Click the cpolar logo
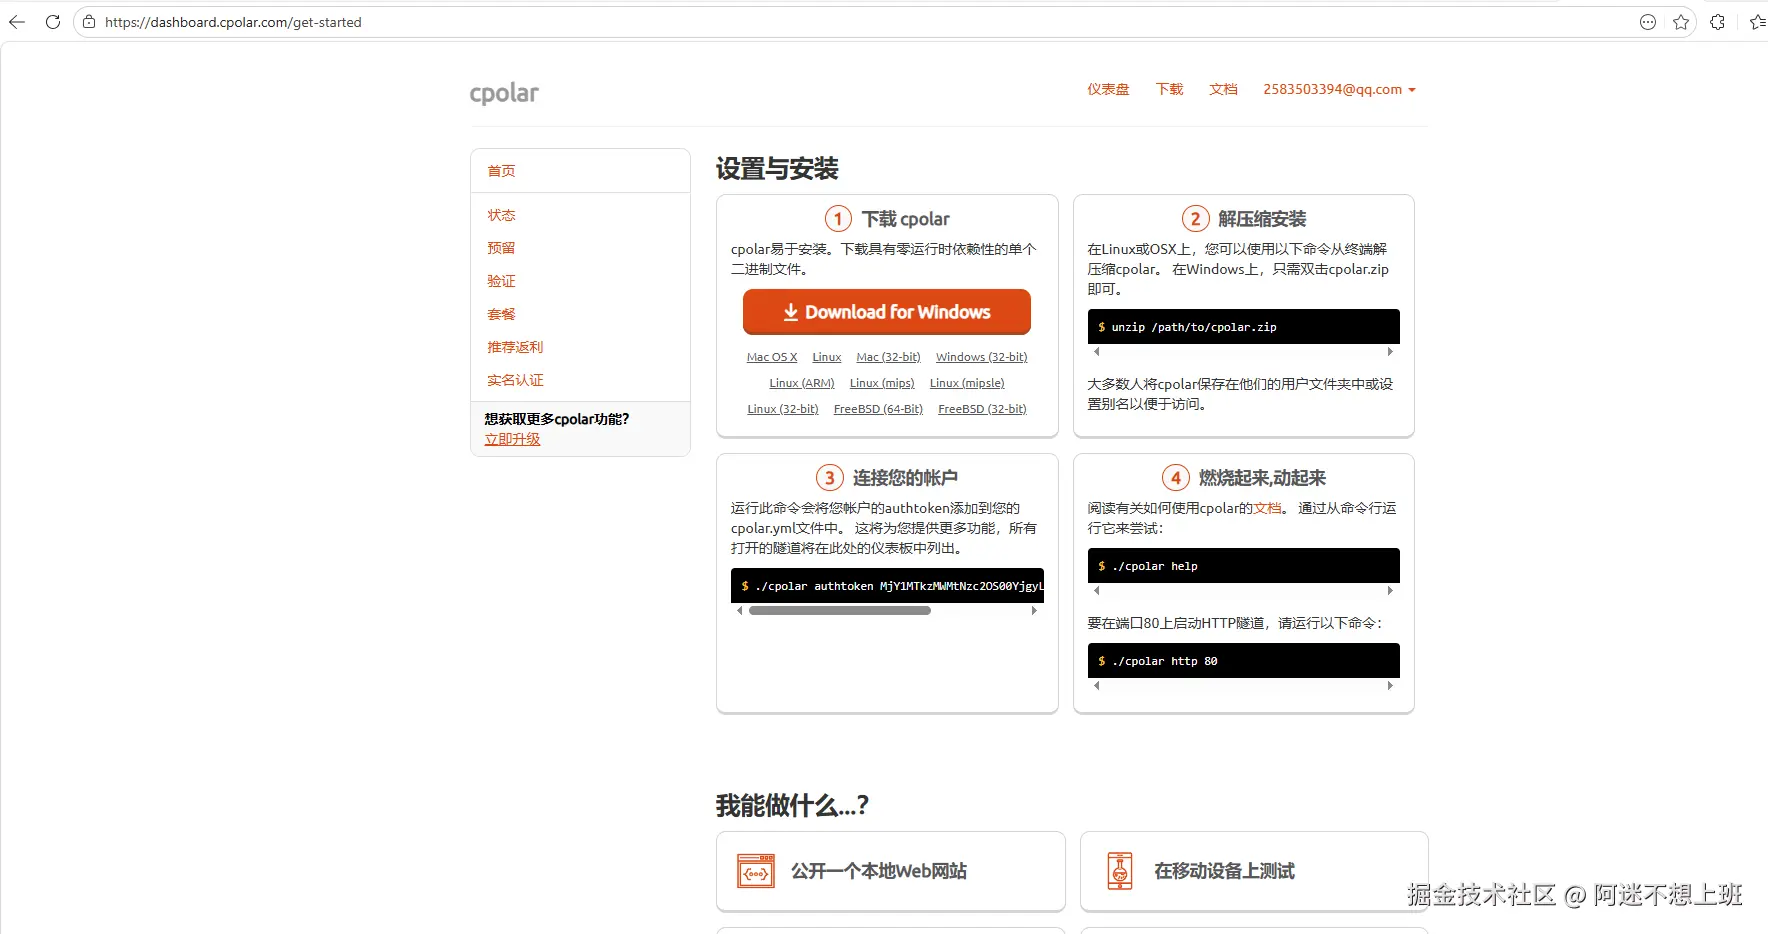Image resolution: width=1768 pixels, height=934 pixels. (x=504, y=93)
